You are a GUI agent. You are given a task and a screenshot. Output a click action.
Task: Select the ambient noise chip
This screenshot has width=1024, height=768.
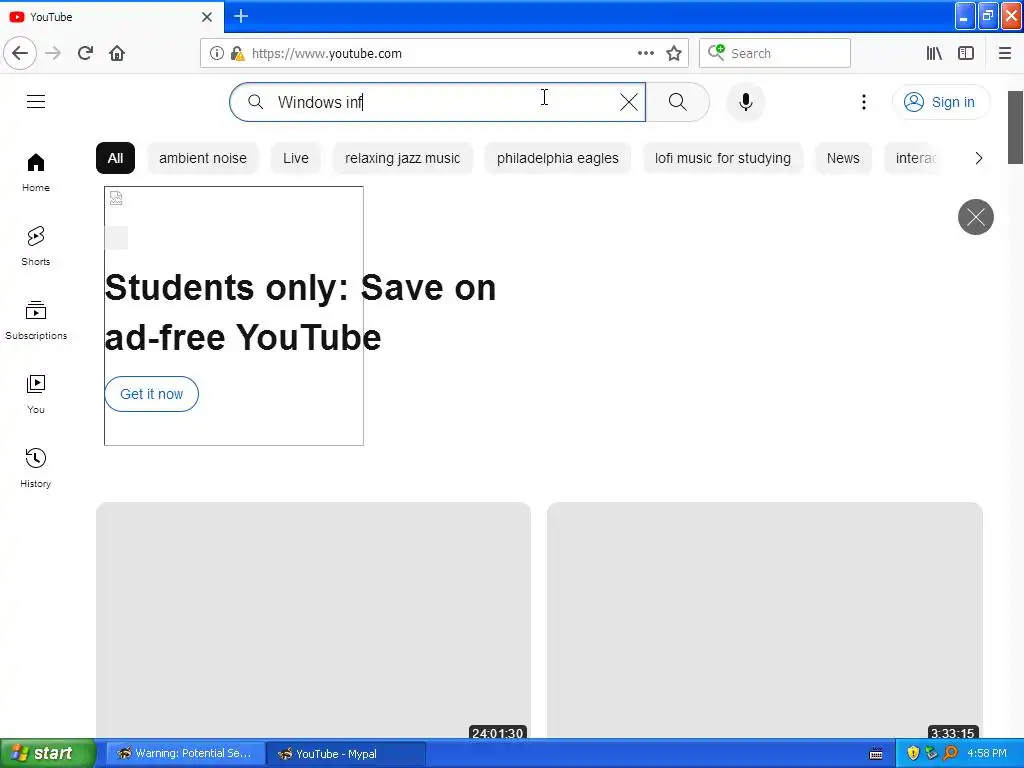203,158
